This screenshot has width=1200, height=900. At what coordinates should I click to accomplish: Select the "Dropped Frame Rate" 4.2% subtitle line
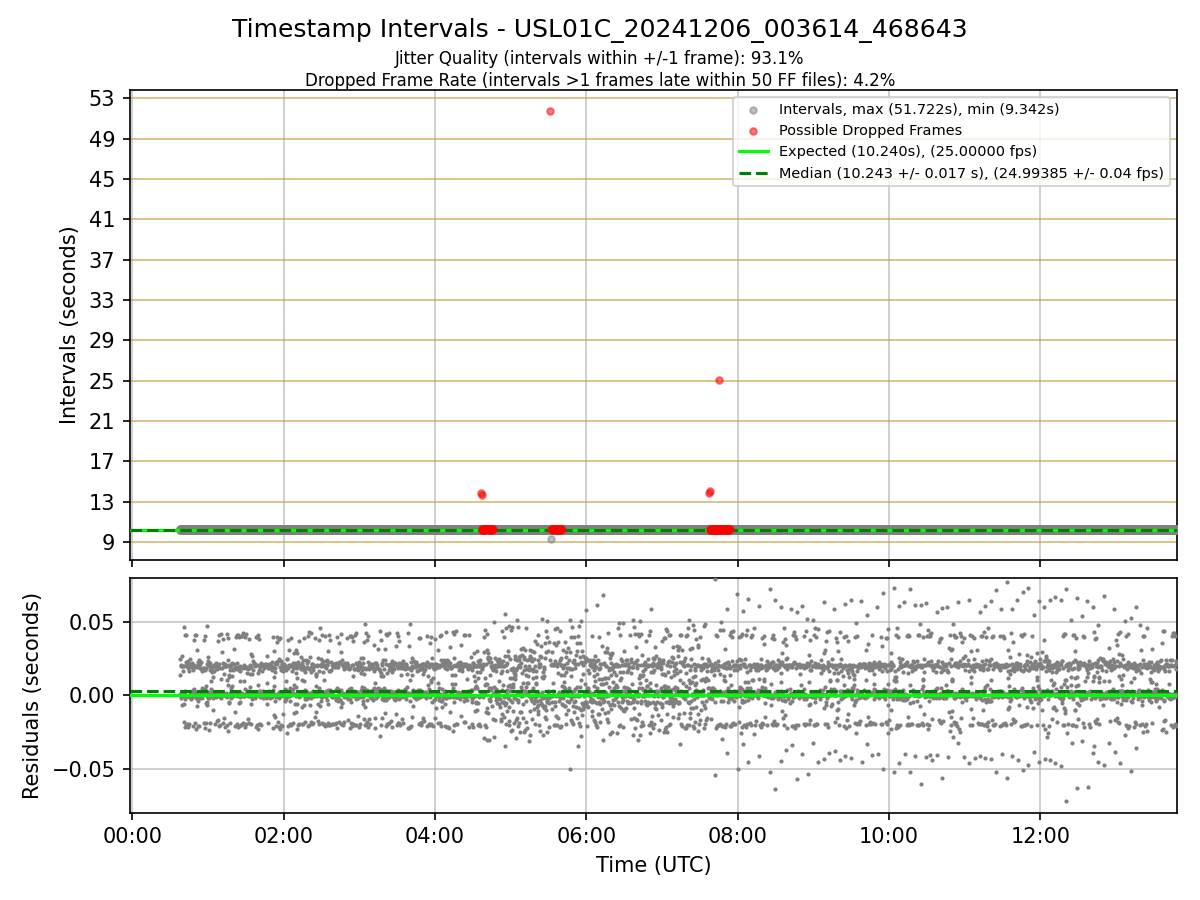[599, 79]
